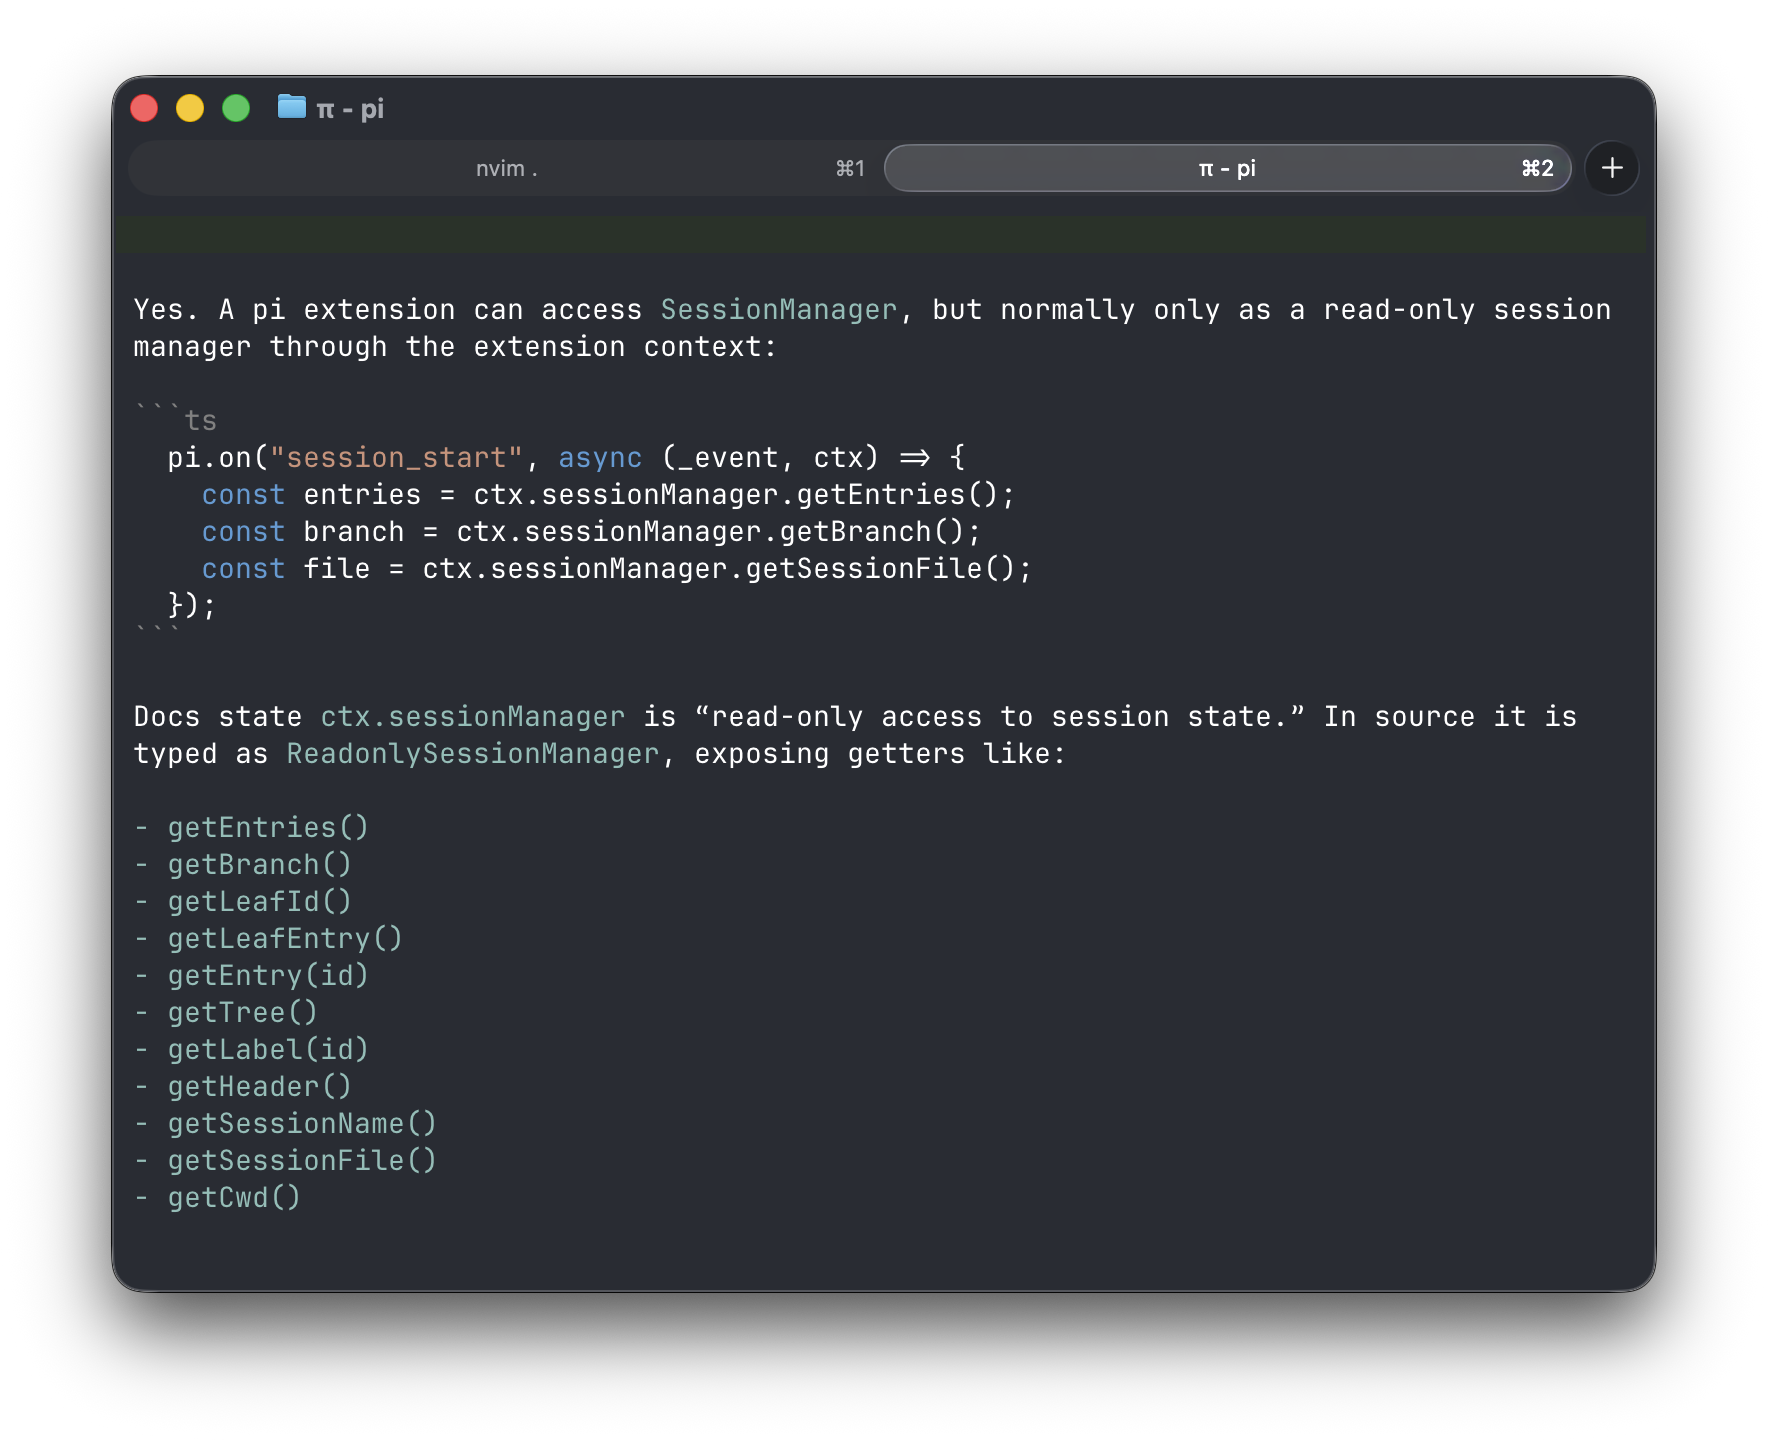This screenshot has width=1768, height=1440.
Task: Click 'const file' code line
Action: (616, 569)
